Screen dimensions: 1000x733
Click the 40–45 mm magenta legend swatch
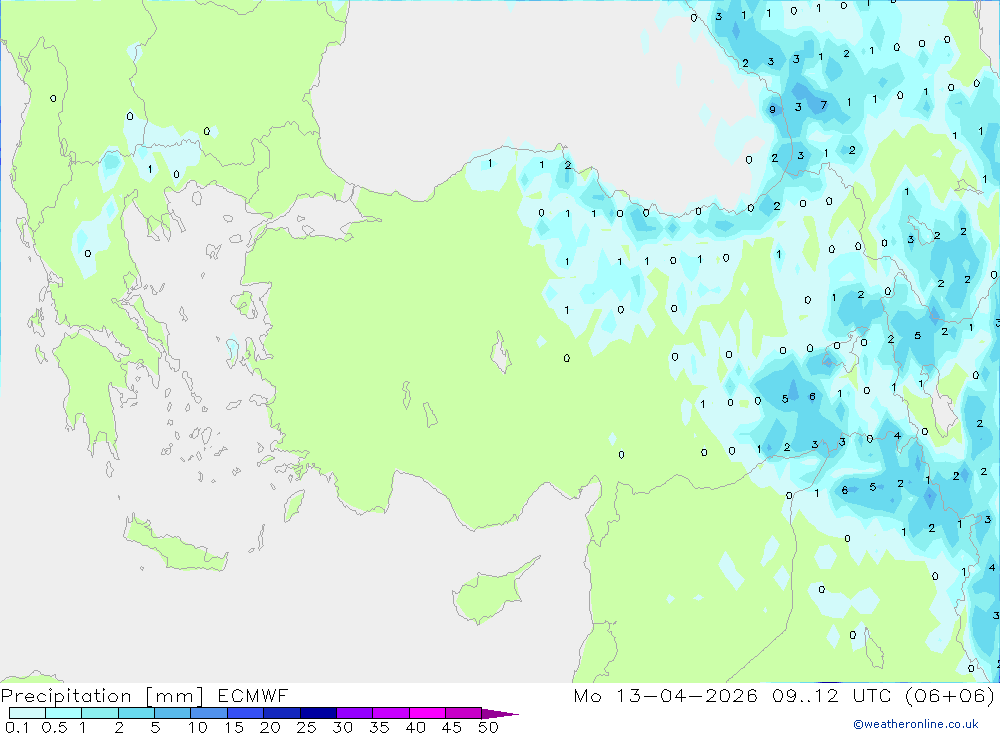click(x=427, y=713)
